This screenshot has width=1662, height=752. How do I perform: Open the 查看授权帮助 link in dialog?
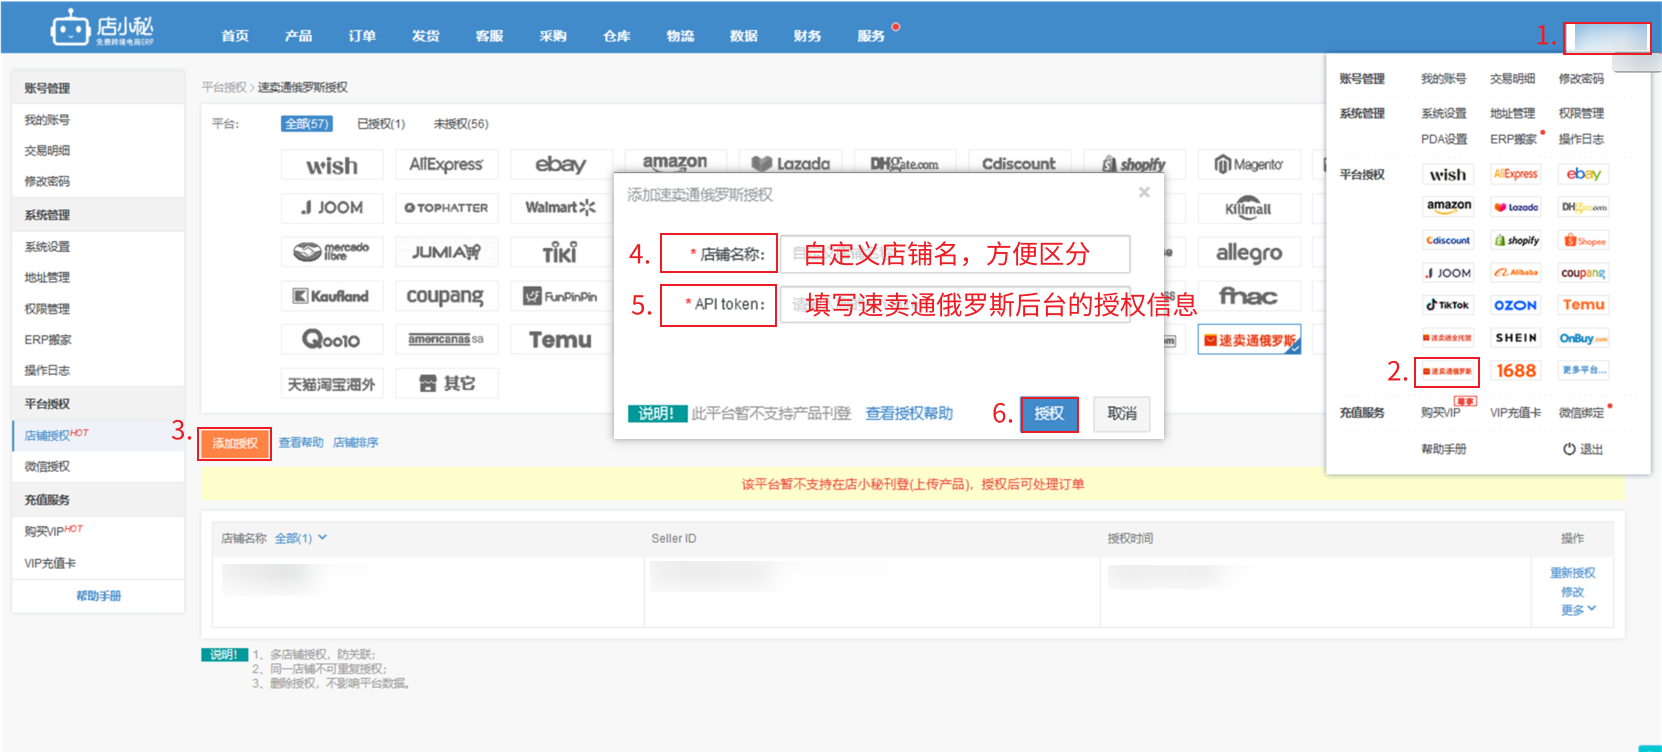[909, 414]
